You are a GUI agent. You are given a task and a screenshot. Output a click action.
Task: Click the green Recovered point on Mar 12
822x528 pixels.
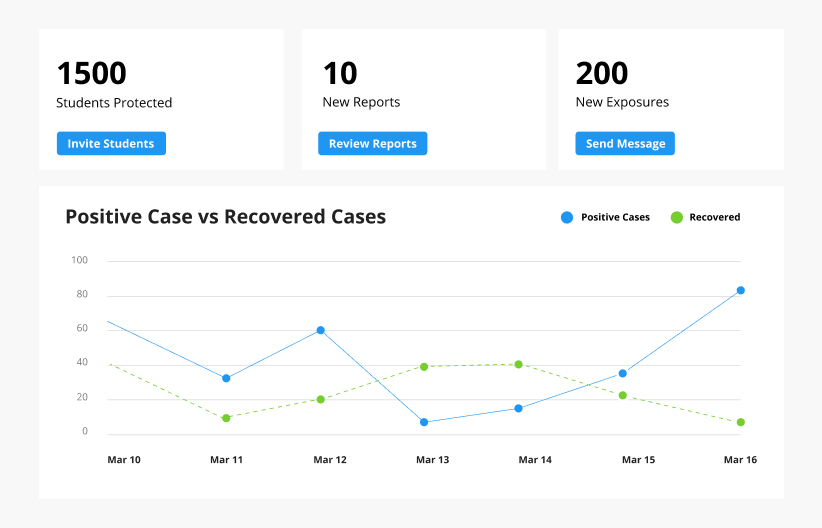321,400
